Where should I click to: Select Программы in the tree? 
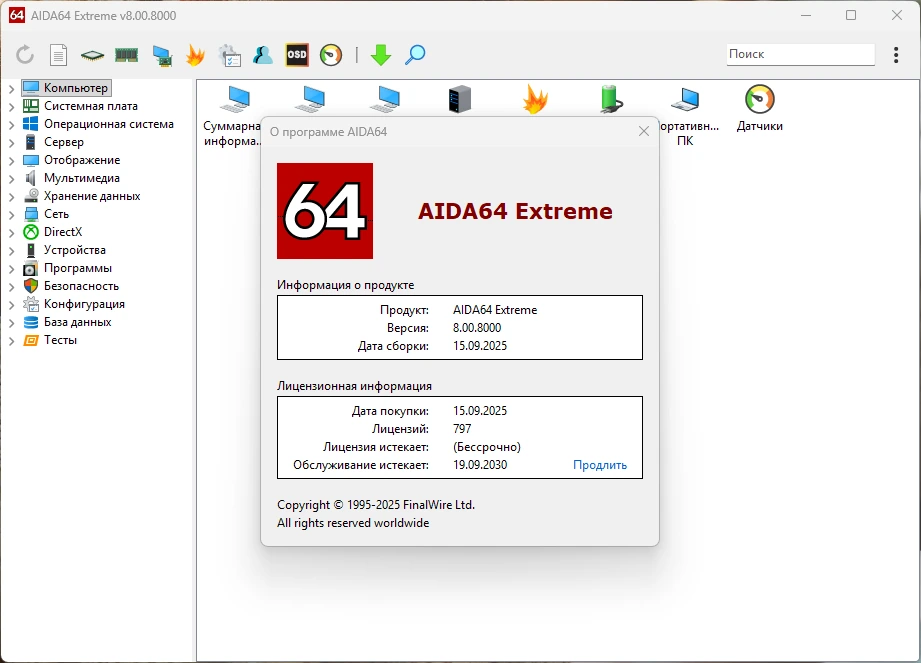click(x=67, y=268)
